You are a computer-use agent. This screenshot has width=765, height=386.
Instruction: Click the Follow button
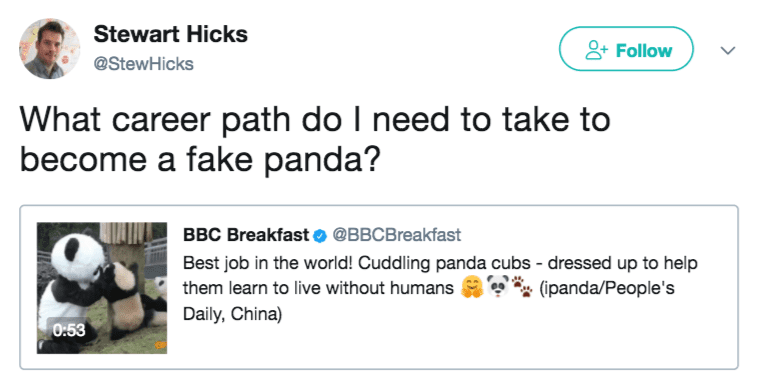626,49
